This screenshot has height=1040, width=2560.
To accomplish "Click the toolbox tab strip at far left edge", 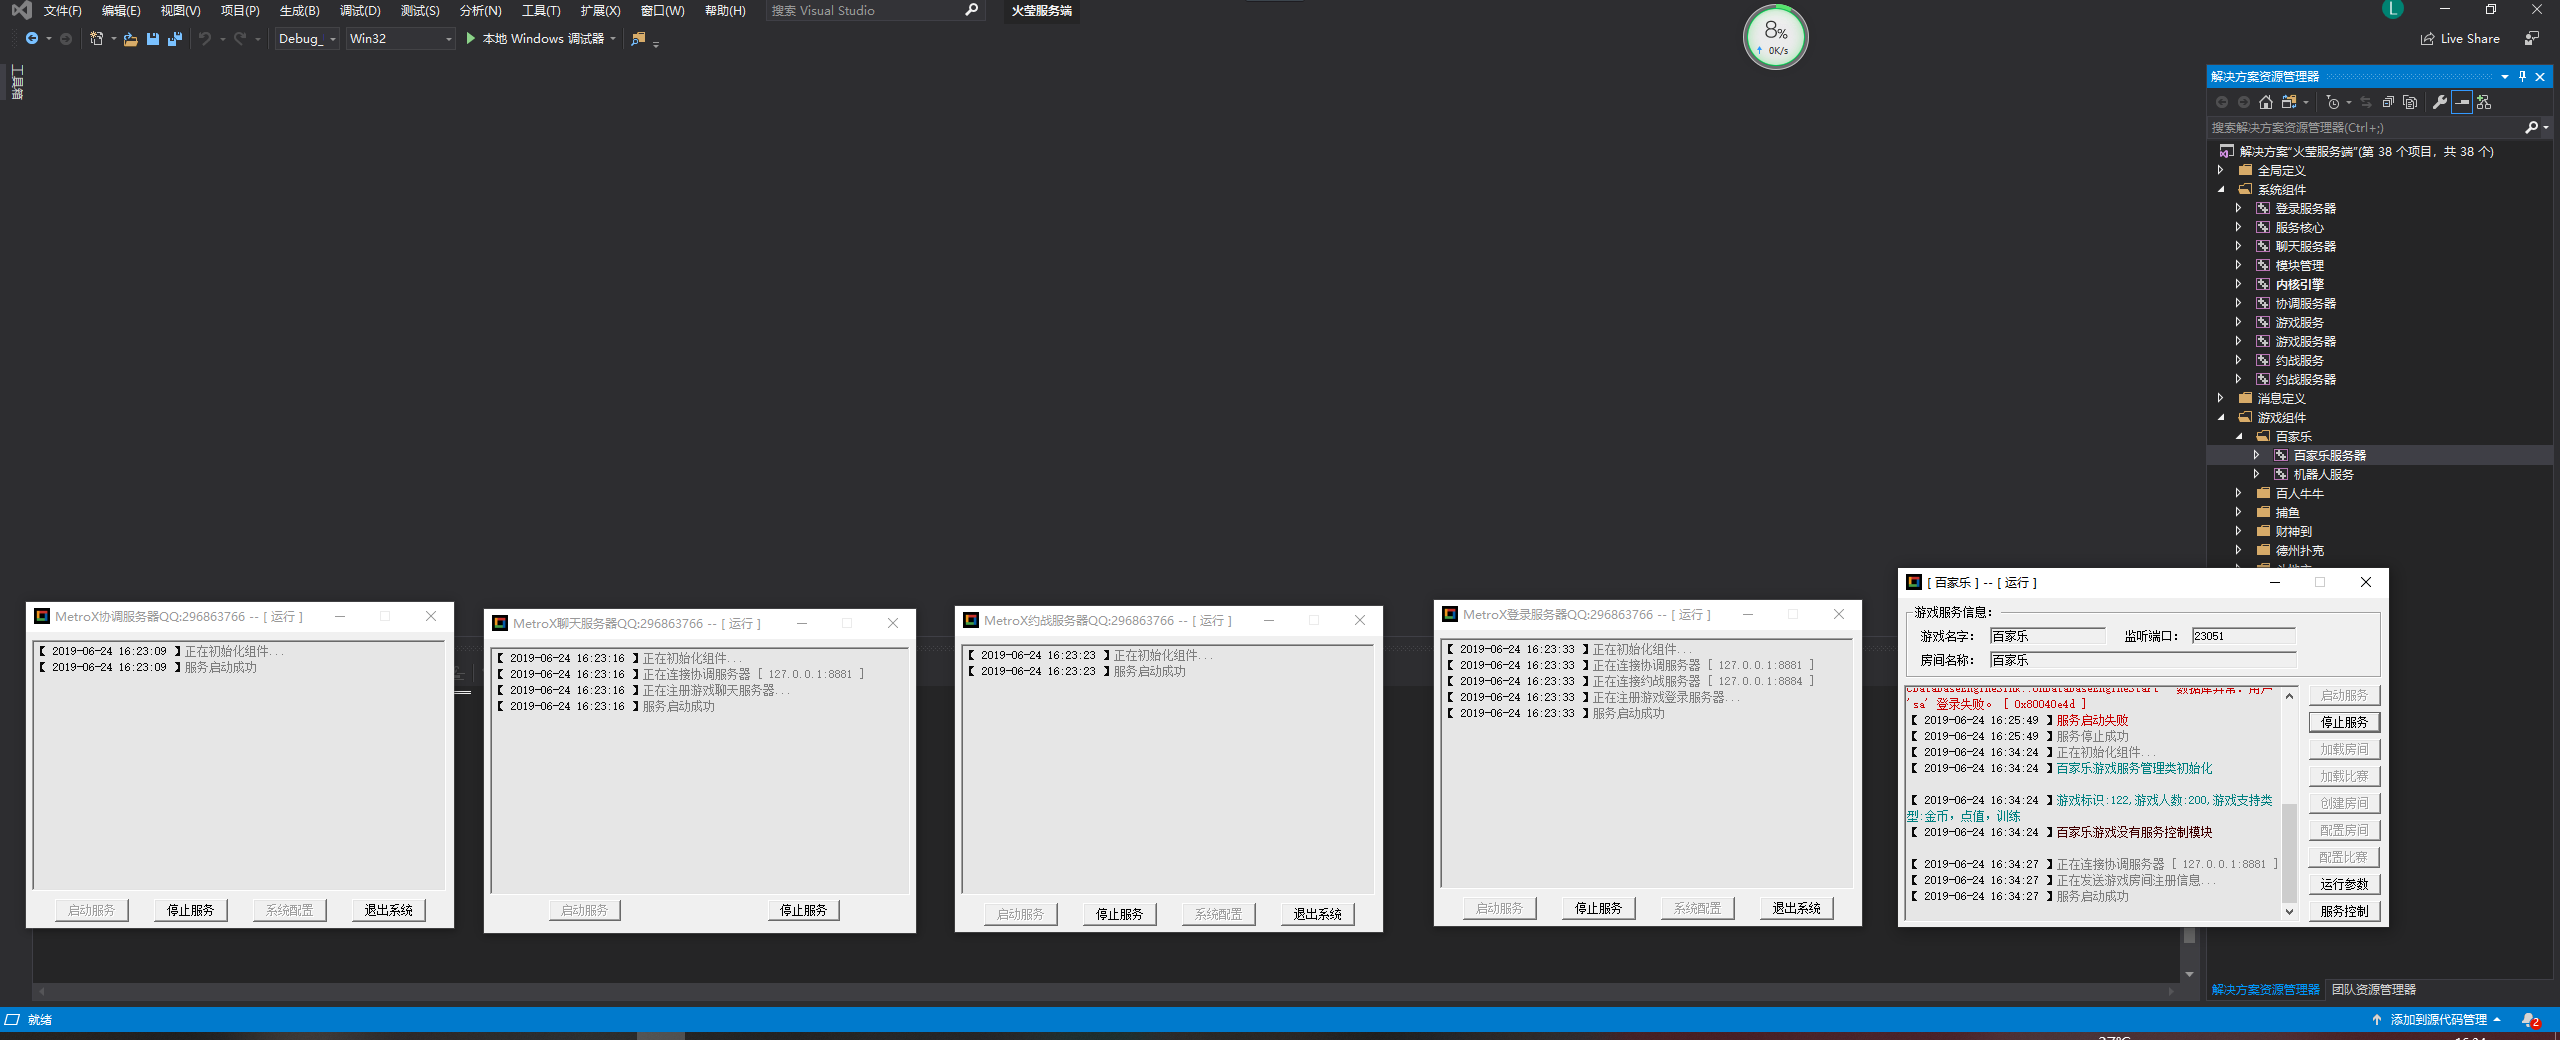I will point(16,82).
